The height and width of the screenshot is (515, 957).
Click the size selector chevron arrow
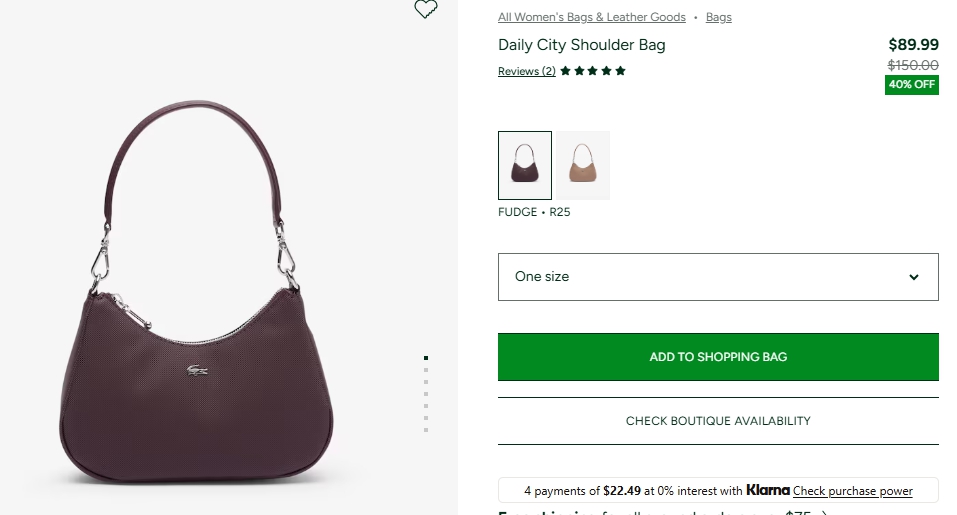[913, 277]
